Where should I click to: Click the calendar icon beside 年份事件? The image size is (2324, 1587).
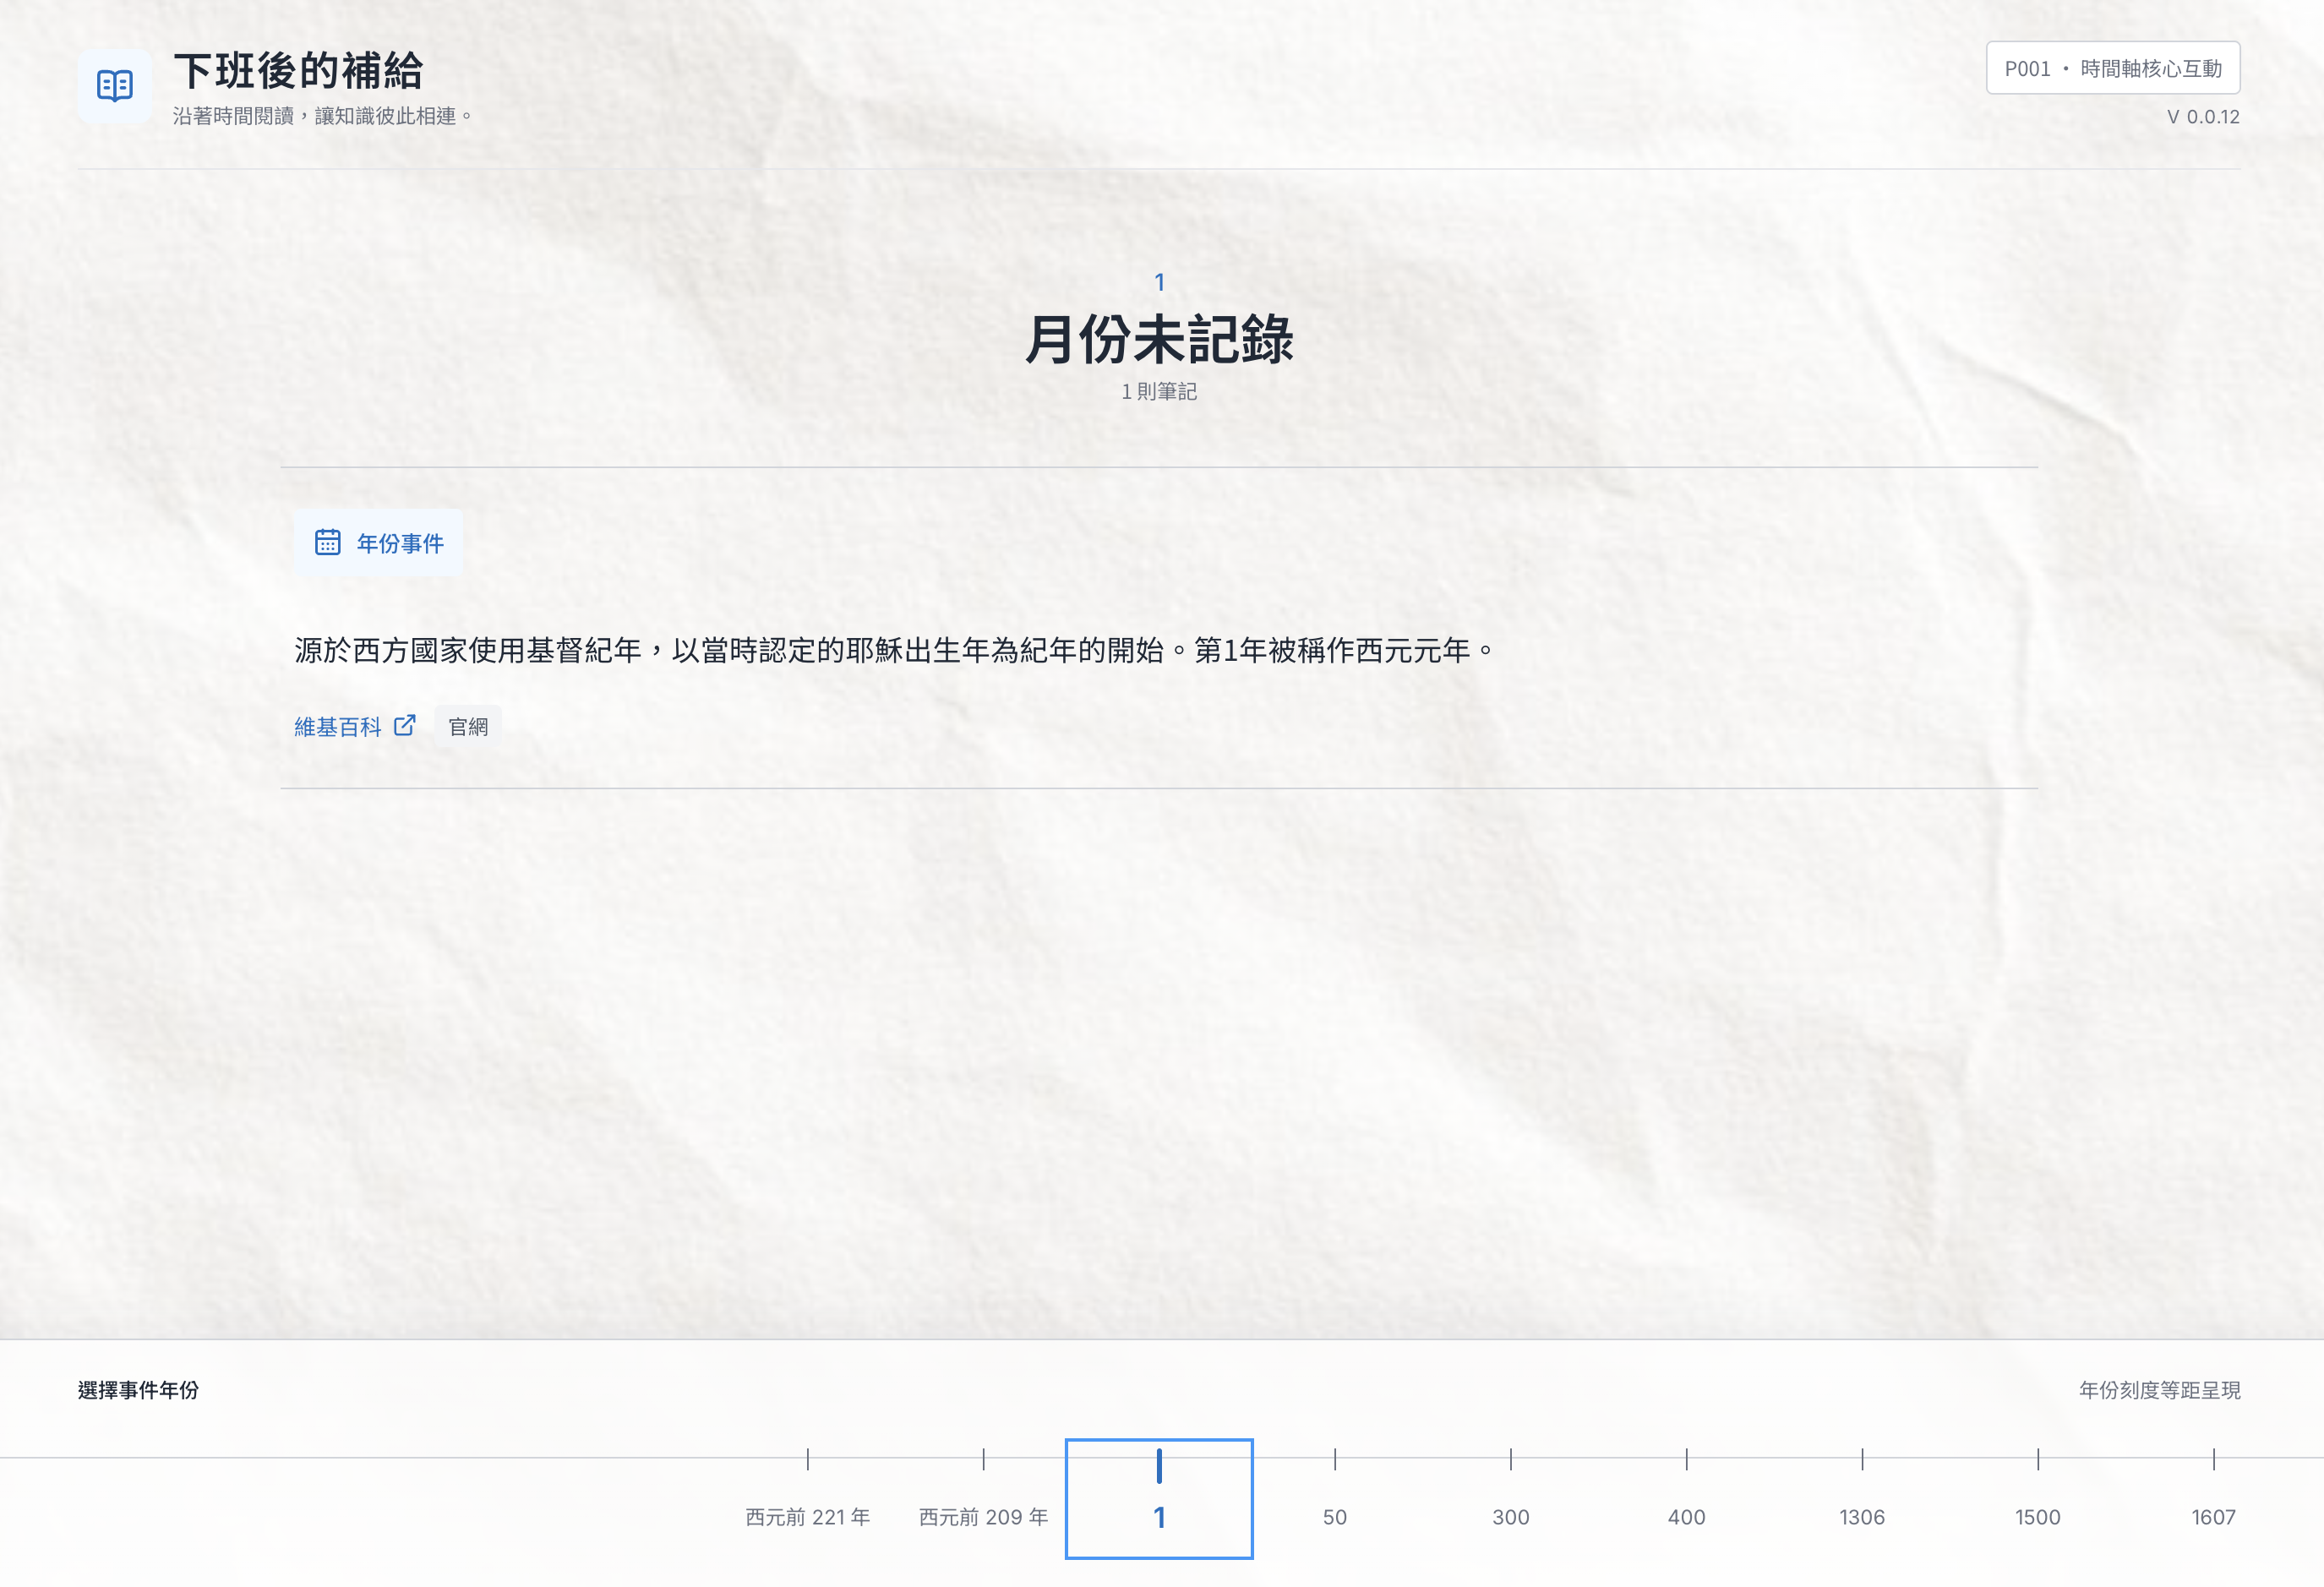(x=328, y=542)
